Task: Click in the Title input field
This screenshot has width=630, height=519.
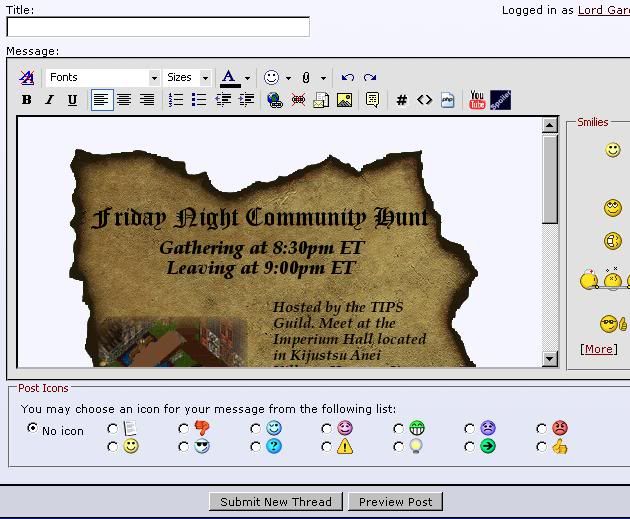Action: click(x=158, y=27)
